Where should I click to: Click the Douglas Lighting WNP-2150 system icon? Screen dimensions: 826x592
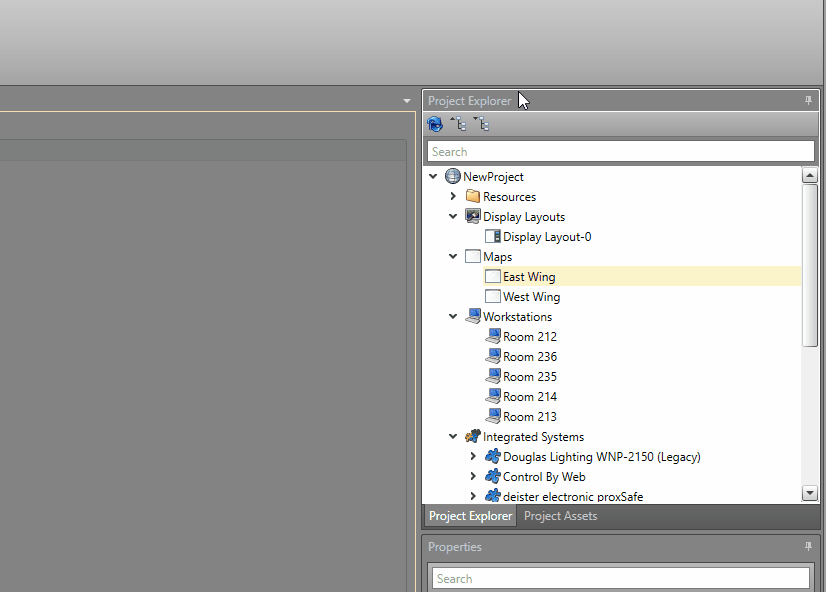[x=492, y=457]
